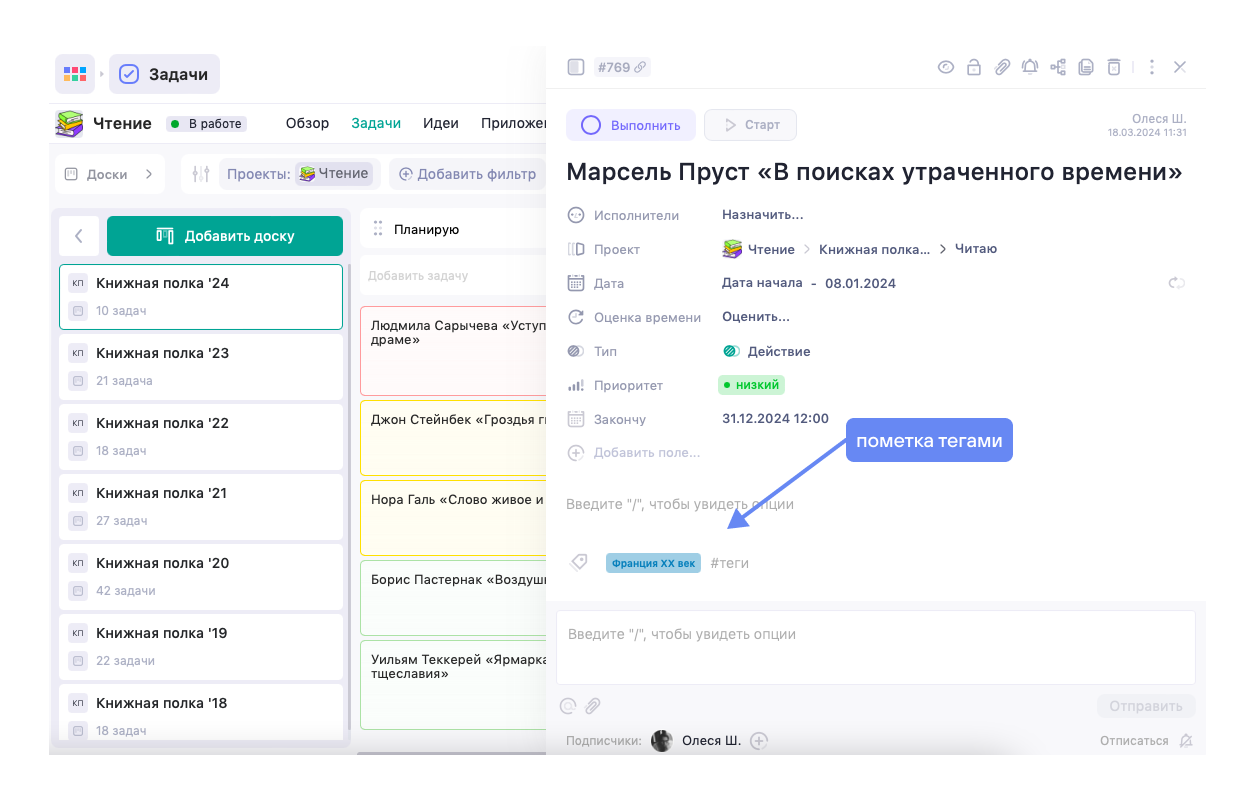The image size is (1256, 800).
Task: Switch to the Идеи tab
Action: [441, 123]
